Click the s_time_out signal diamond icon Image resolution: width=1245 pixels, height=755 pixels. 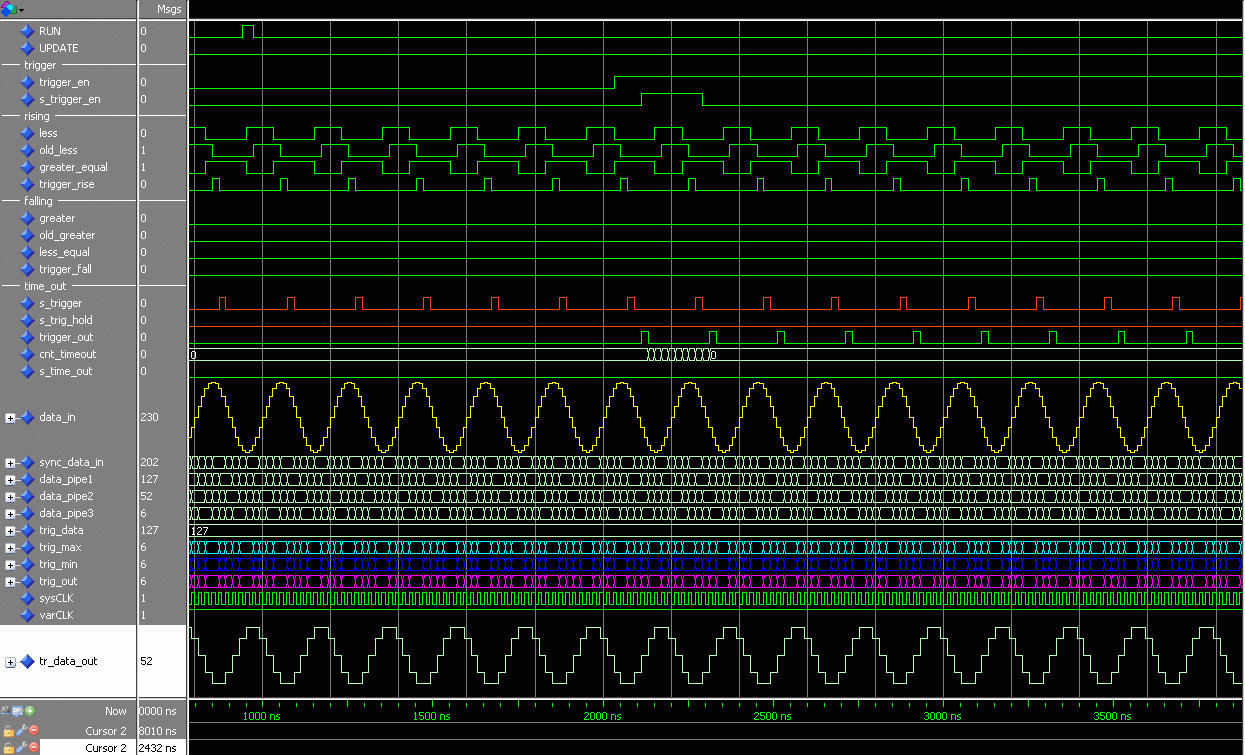click(27, 371)
